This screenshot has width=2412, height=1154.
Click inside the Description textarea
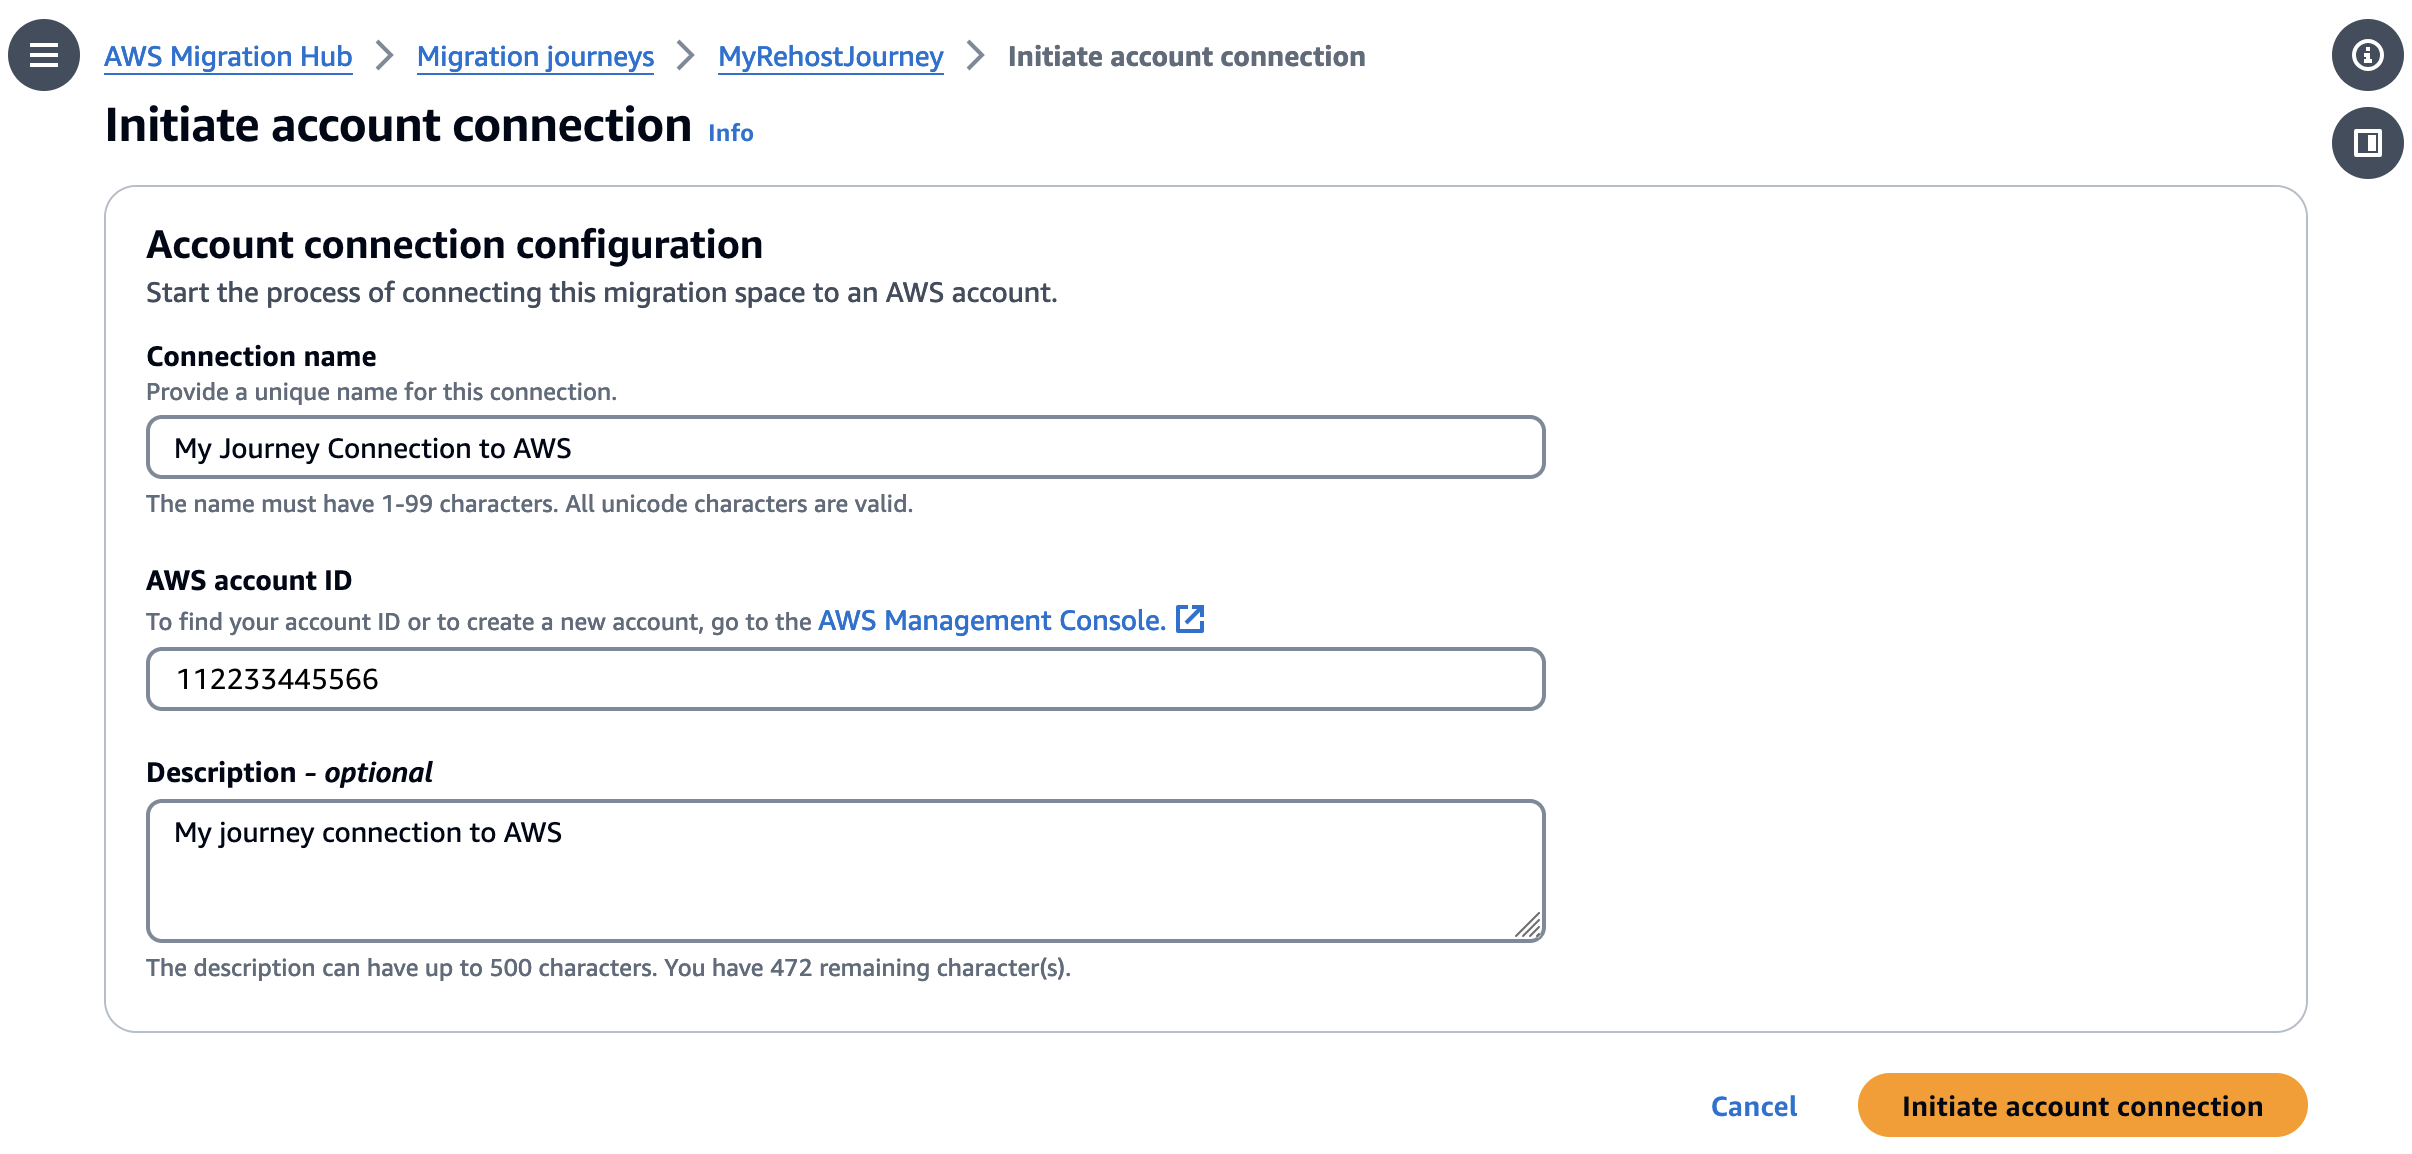(845, 870)
